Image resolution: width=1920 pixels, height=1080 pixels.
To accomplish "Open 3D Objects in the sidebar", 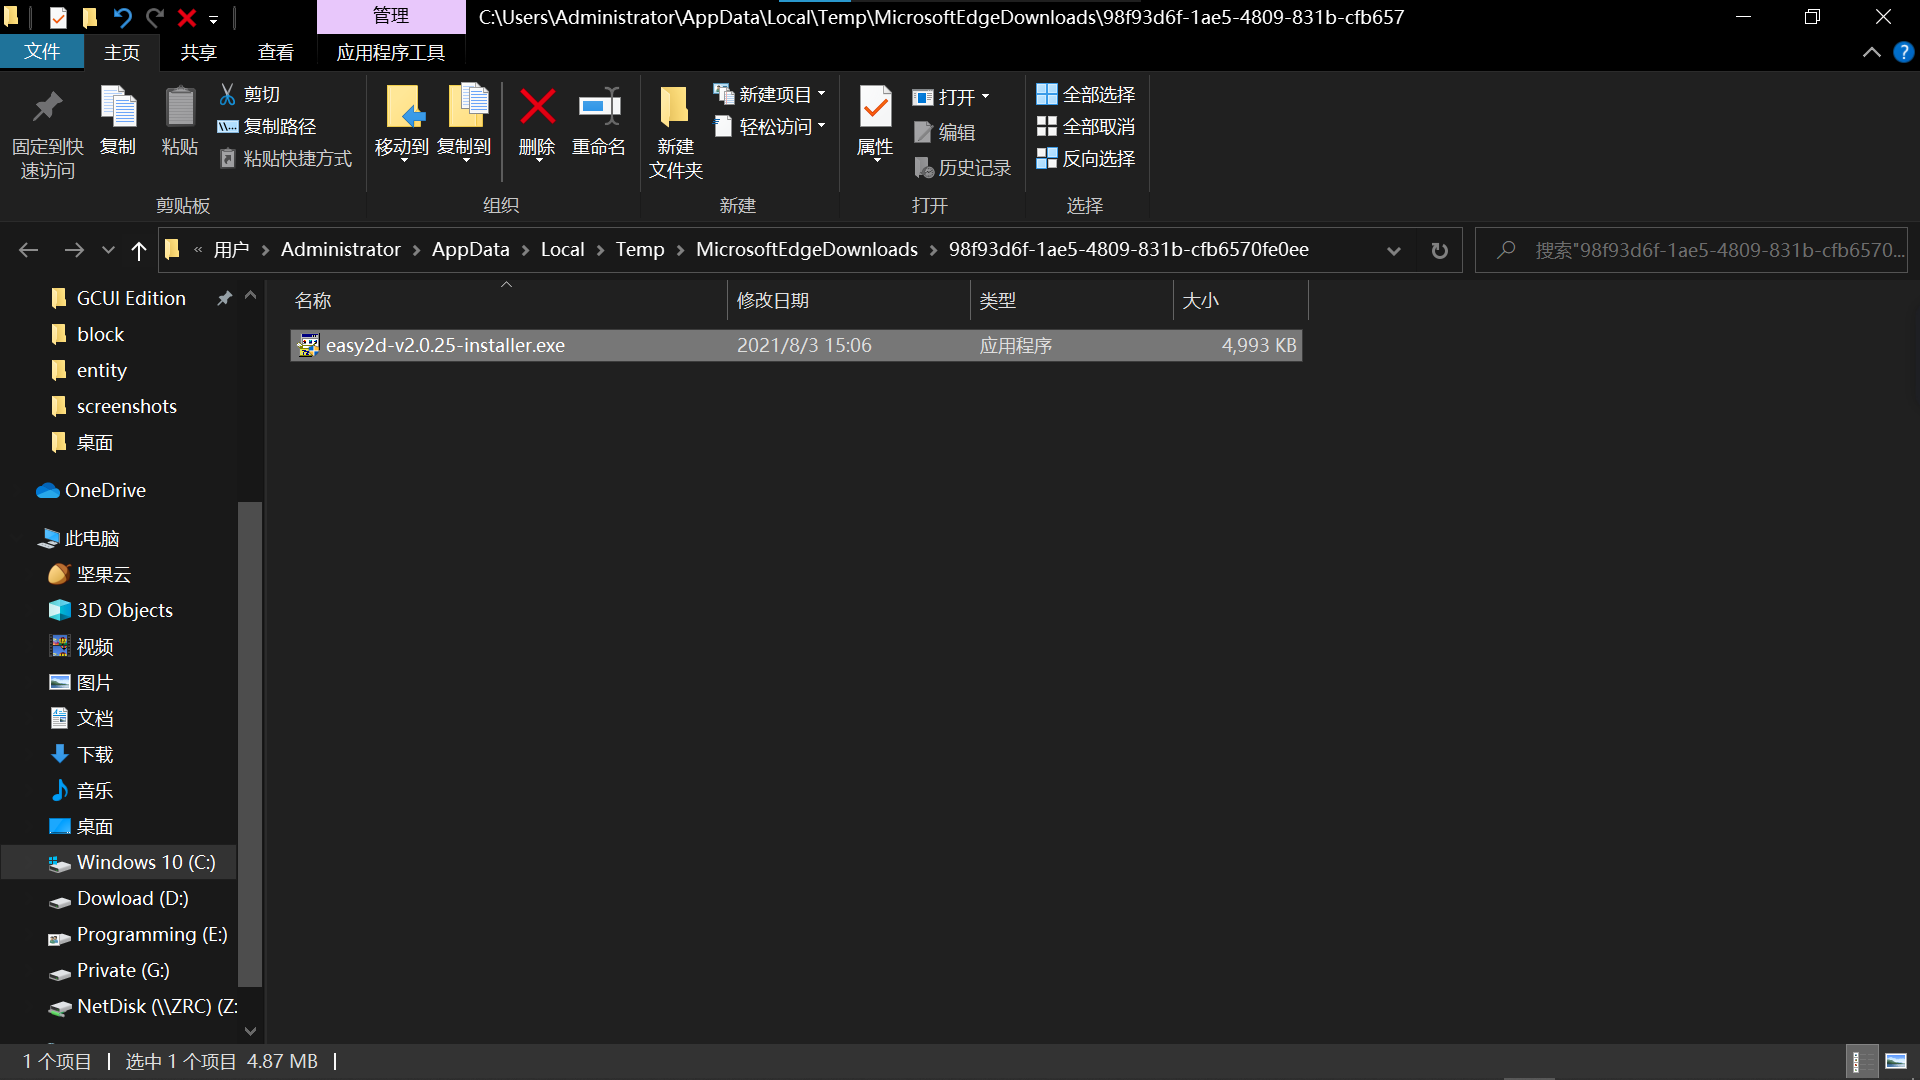I will point(111,610).
